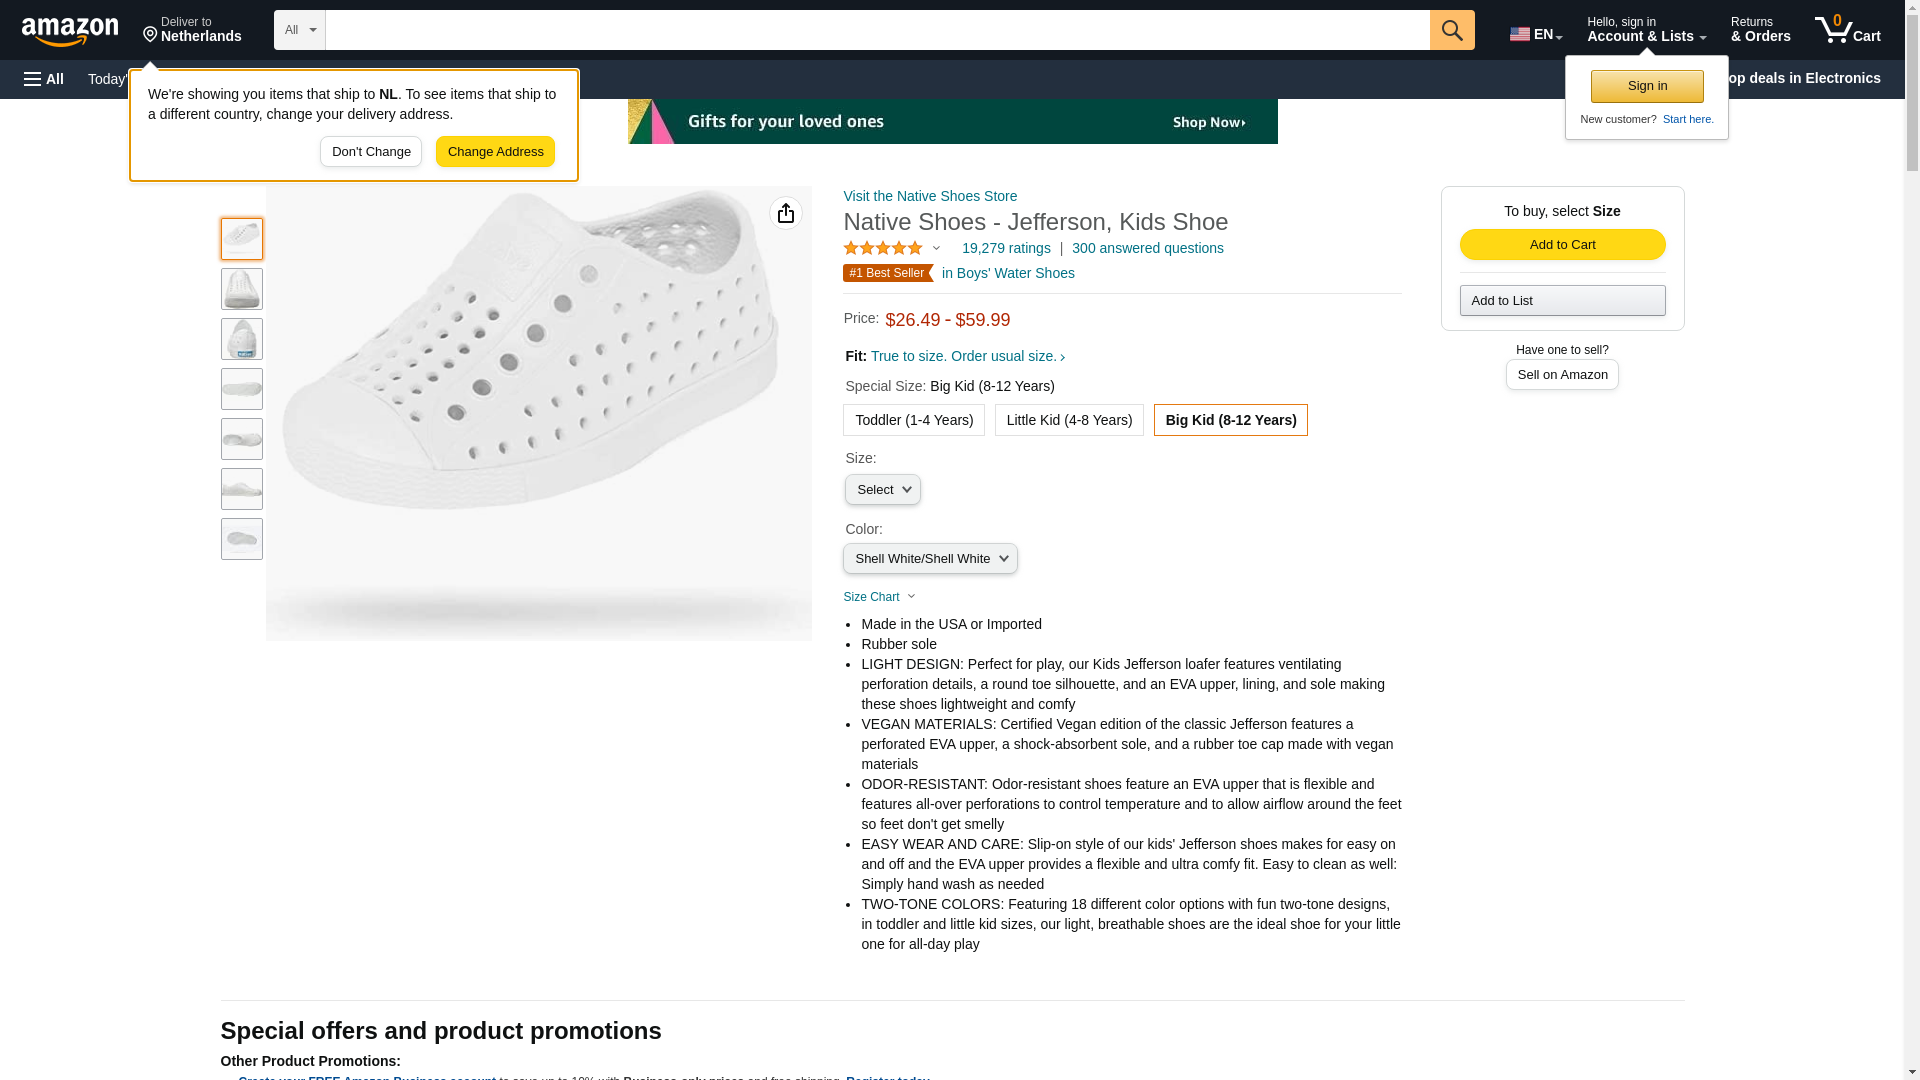Screen dimensions: 1920x1080
Task: Select Big Kid (8-12 Years) option
Action: 1230,420
